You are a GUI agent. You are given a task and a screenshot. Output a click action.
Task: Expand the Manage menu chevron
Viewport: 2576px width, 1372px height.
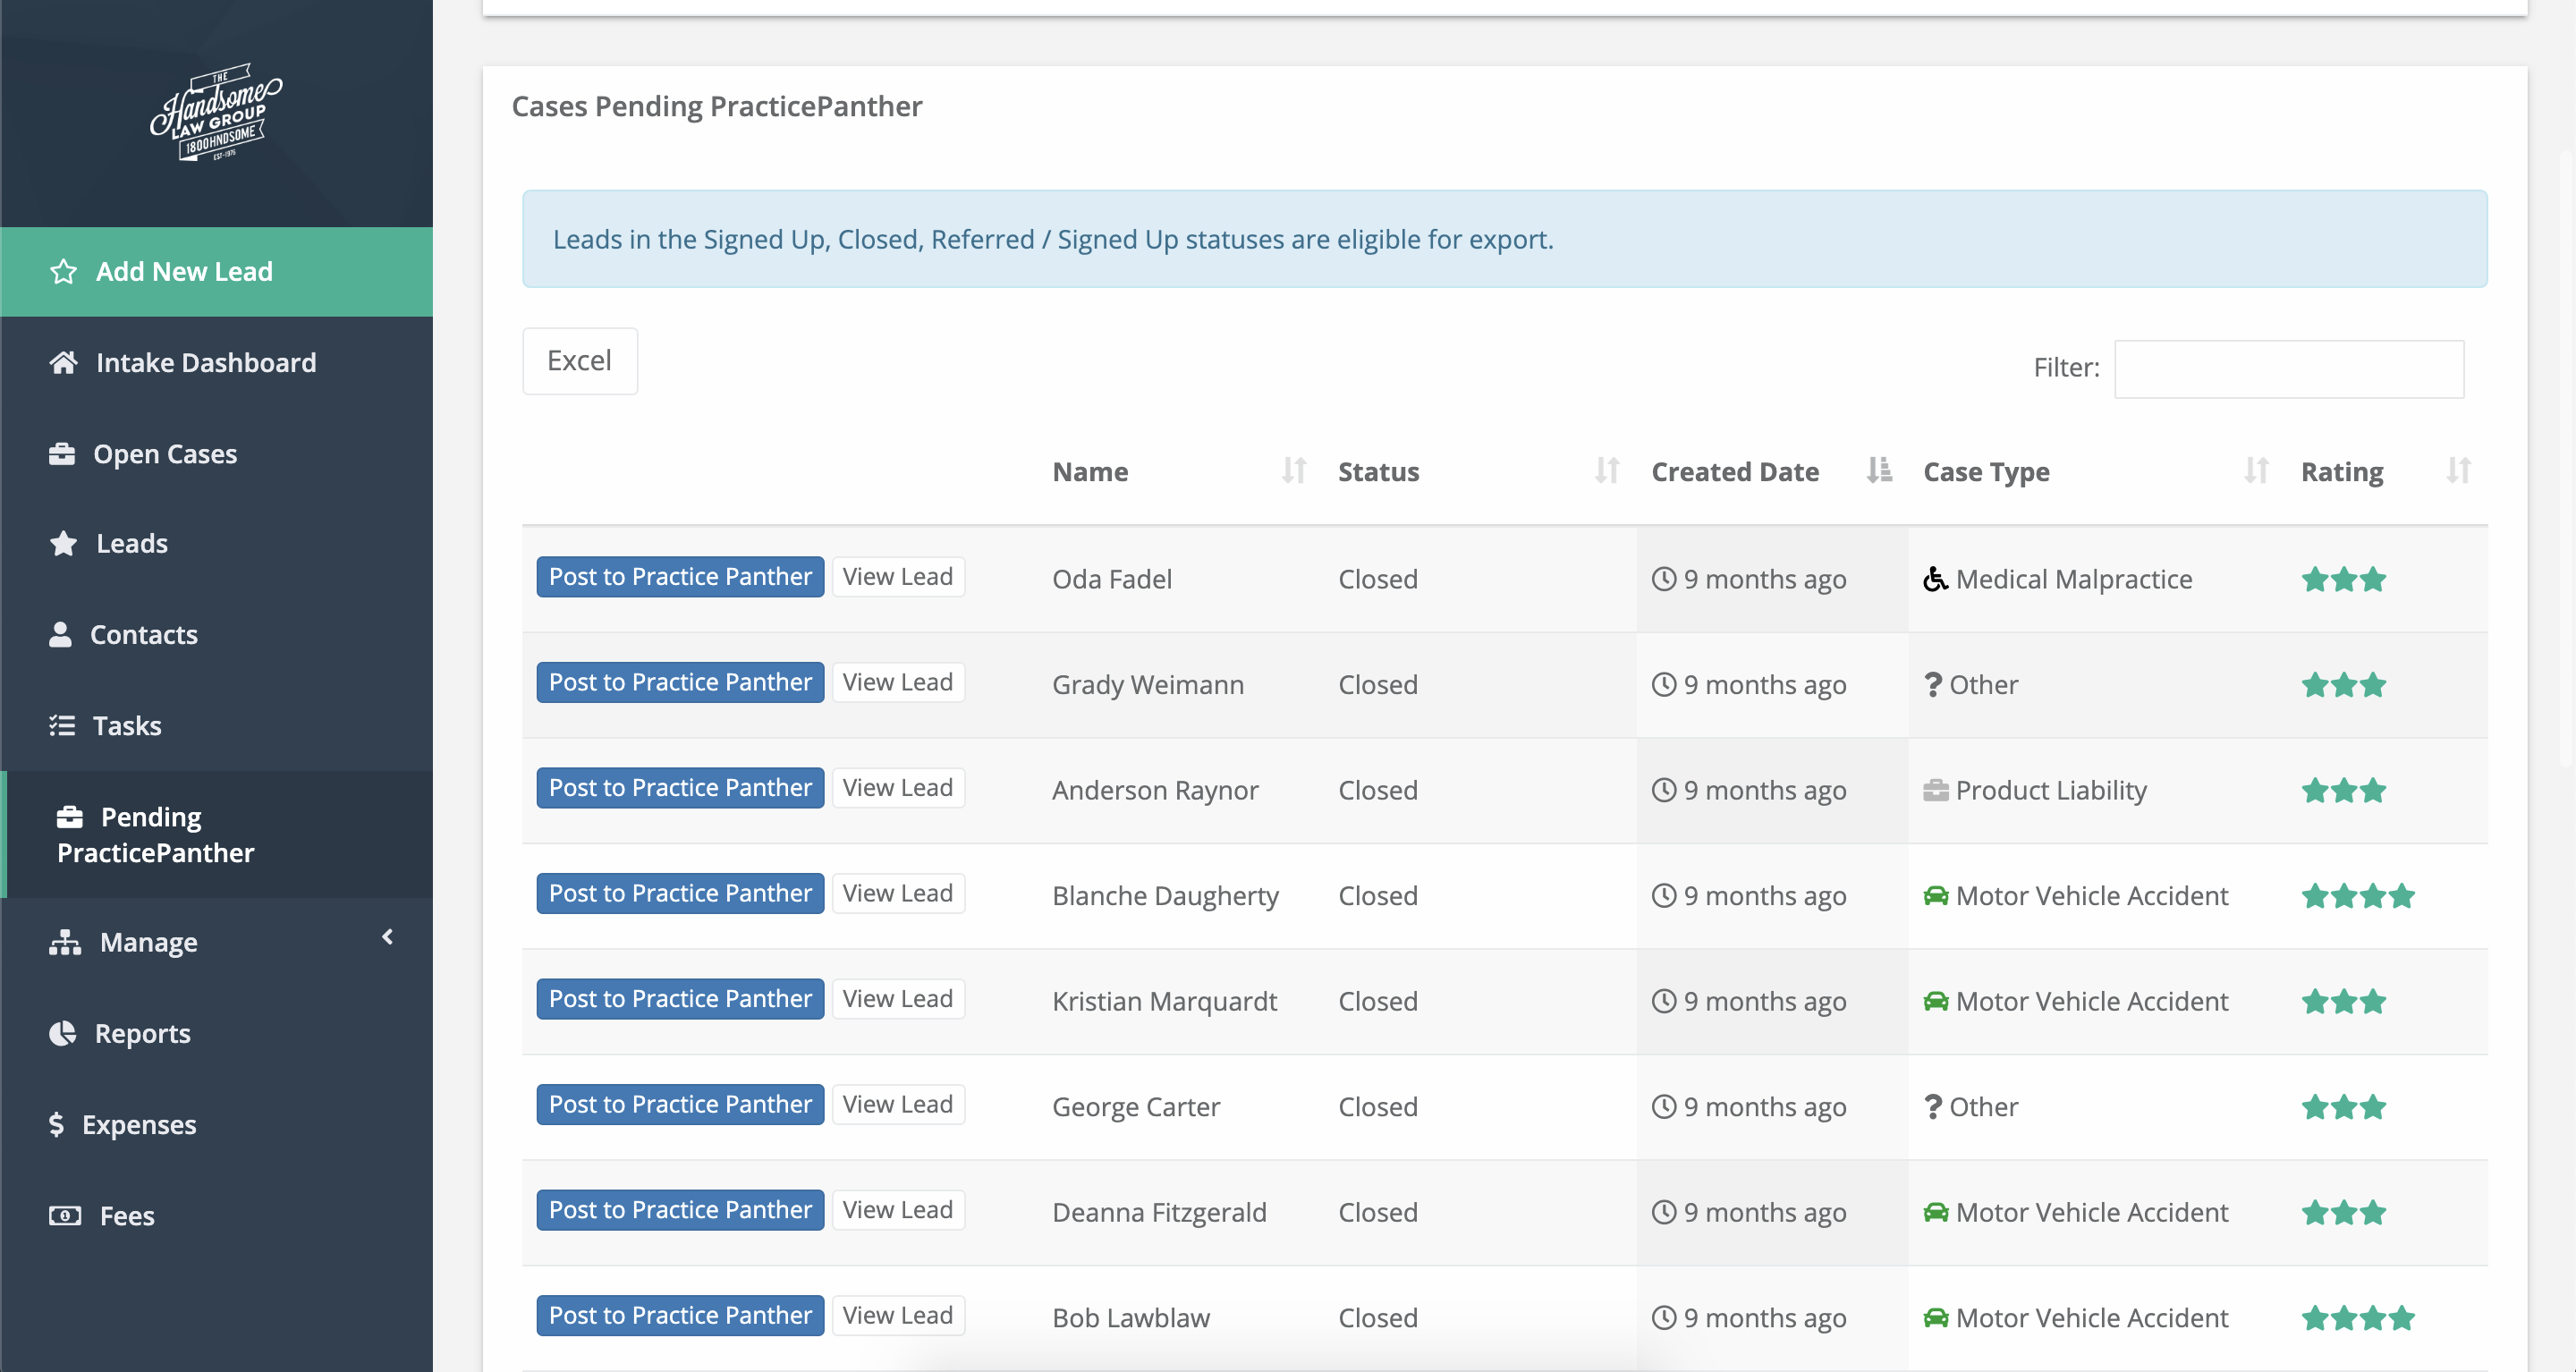point(388,937)
